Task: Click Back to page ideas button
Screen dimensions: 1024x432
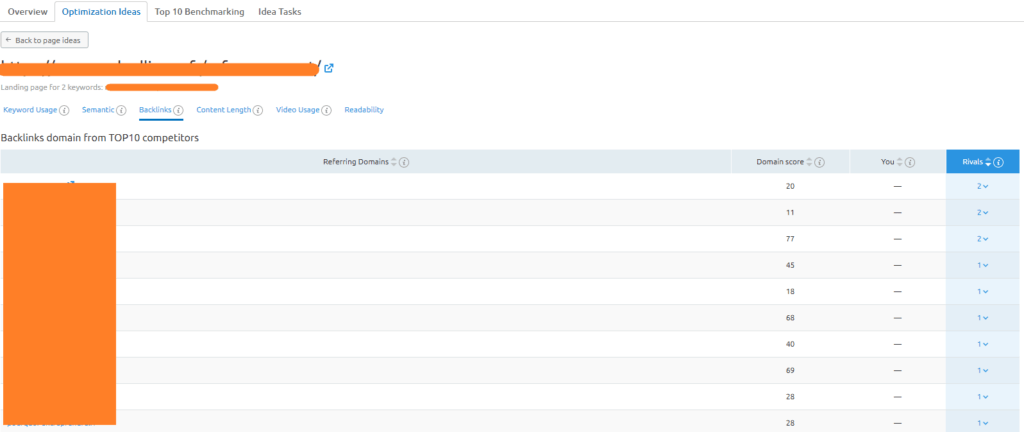Action: tap(46, 40)
